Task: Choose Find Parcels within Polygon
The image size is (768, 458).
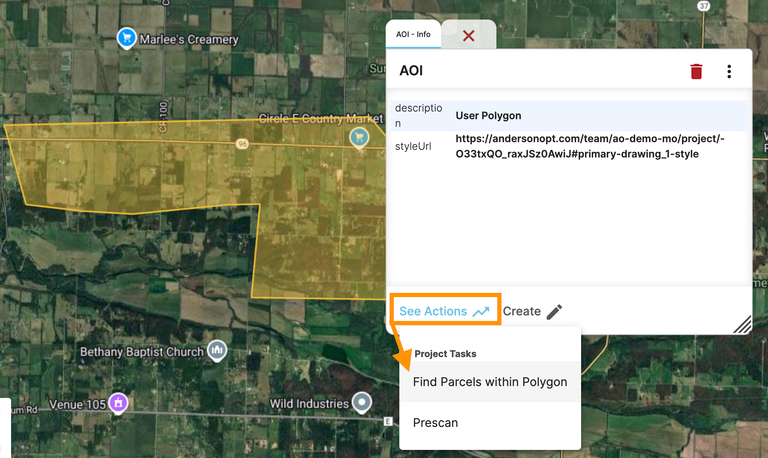Action: pyautogui.click(x=490, y=382)
